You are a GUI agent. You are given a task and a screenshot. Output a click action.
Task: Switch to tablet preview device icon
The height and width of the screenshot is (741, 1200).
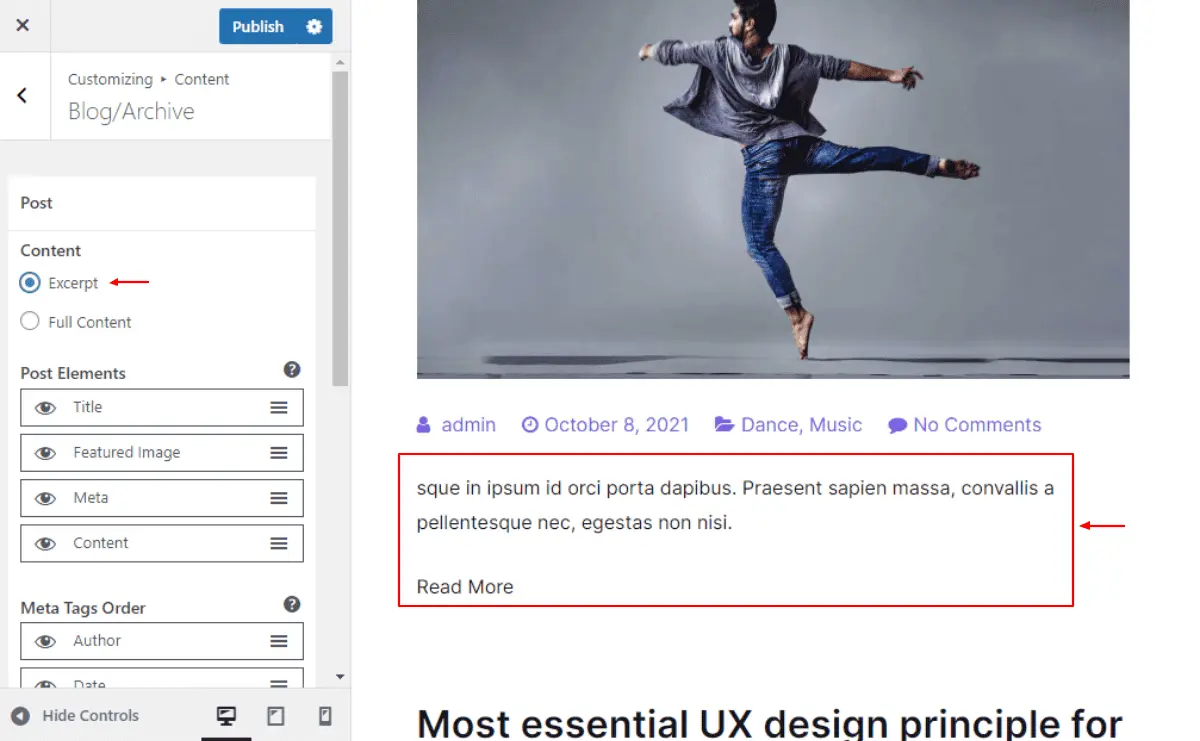(x=276, y=716)
